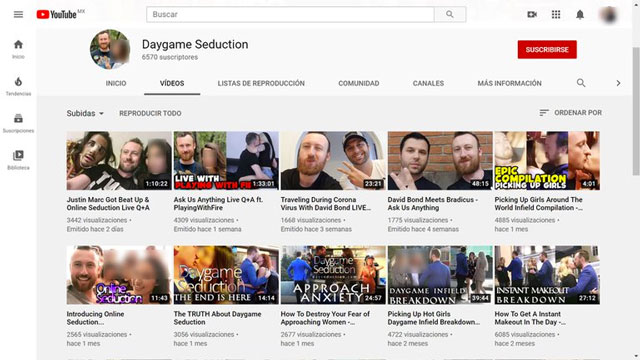Search within the channel using magnifier
This screenshot has height=360, width=640.
581,83
